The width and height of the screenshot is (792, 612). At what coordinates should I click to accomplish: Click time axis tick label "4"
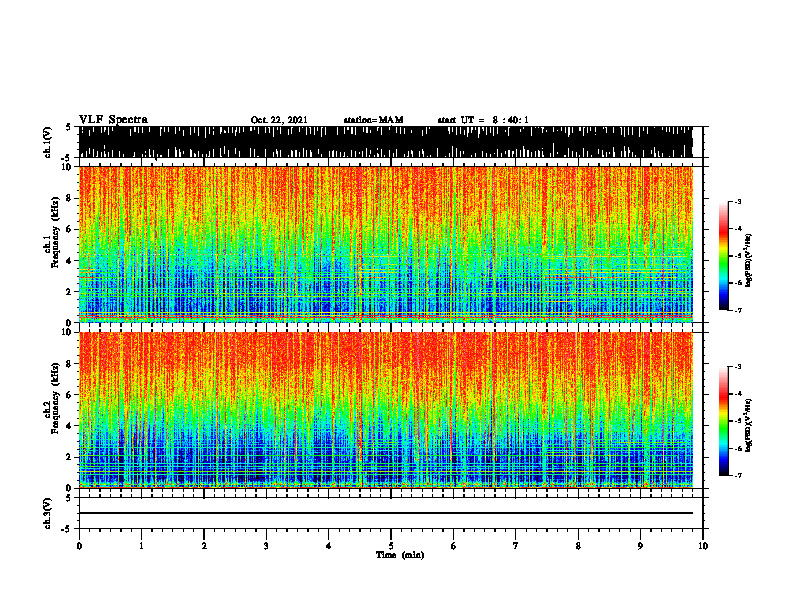(329, 546)
